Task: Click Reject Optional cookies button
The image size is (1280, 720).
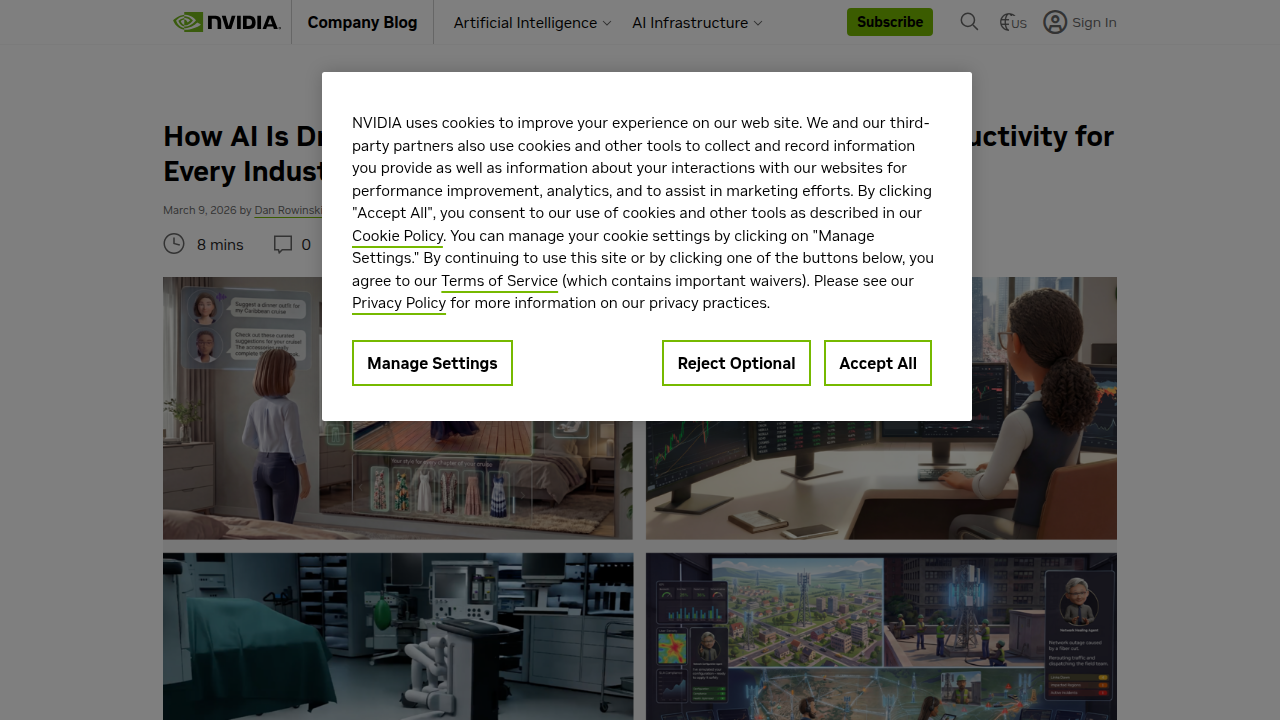Action: [x=736, y=363]
